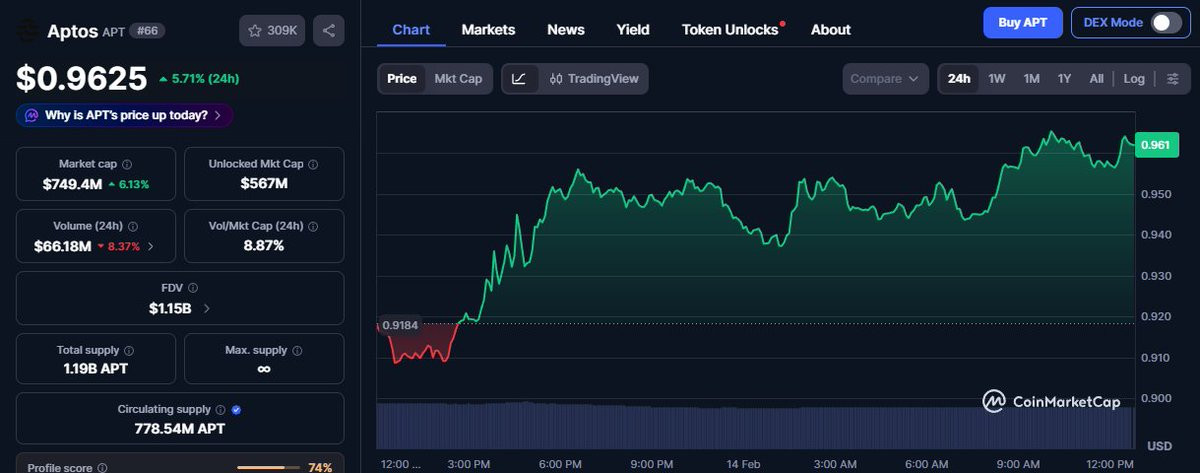Select the 1Y time range
1200x473 pixels.
[x=1064, y=79]
